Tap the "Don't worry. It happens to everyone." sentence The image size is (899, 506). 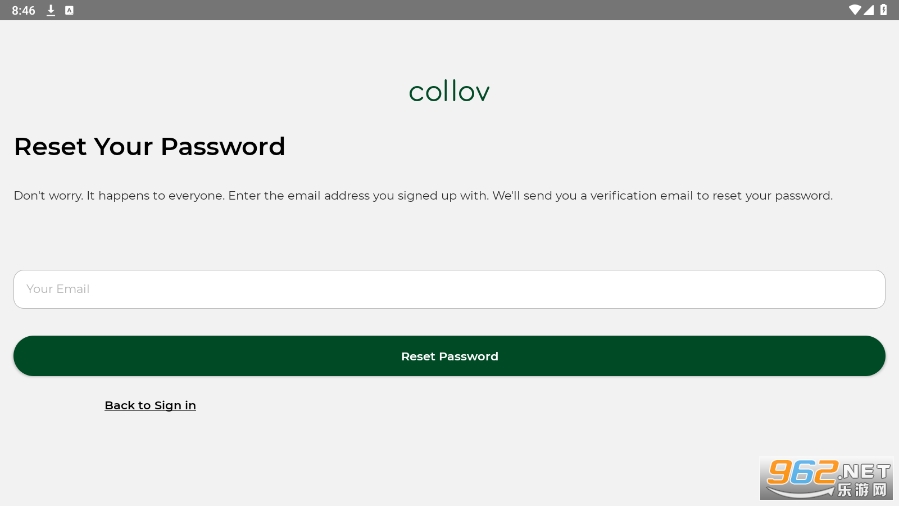(x=119, y=196)
